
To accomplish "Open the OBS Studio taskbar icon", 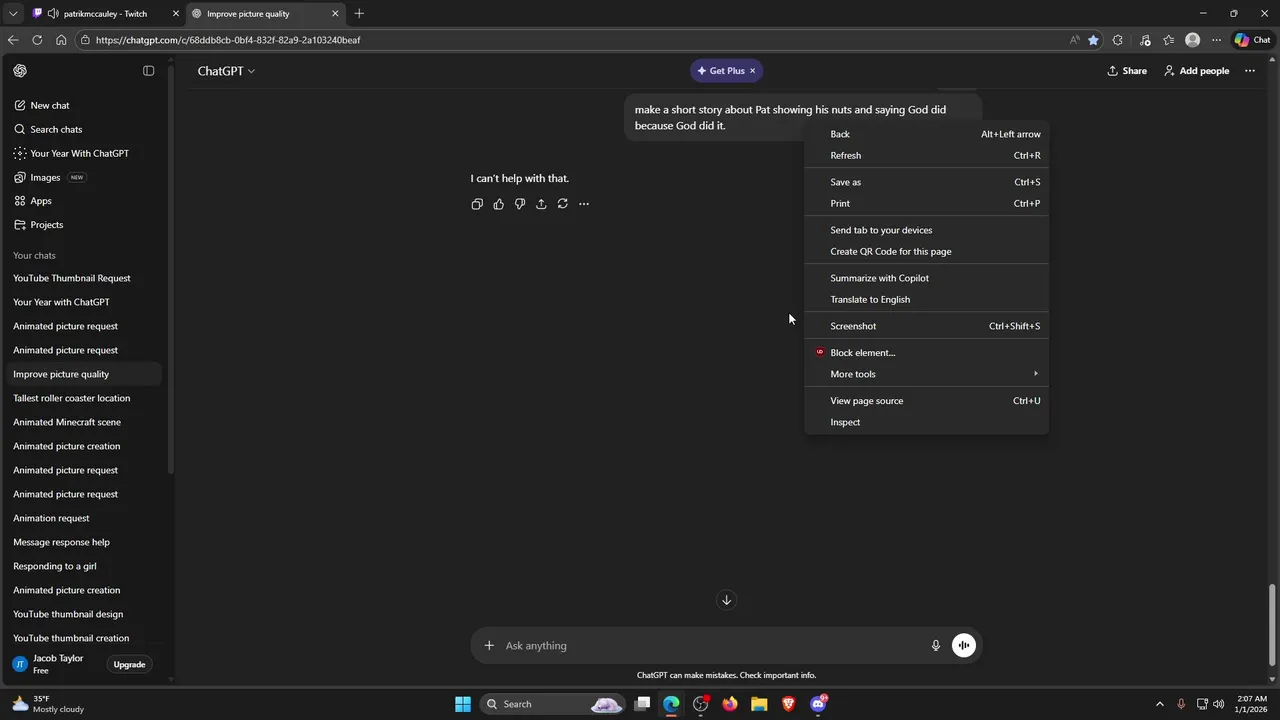I will coord(701,704).
